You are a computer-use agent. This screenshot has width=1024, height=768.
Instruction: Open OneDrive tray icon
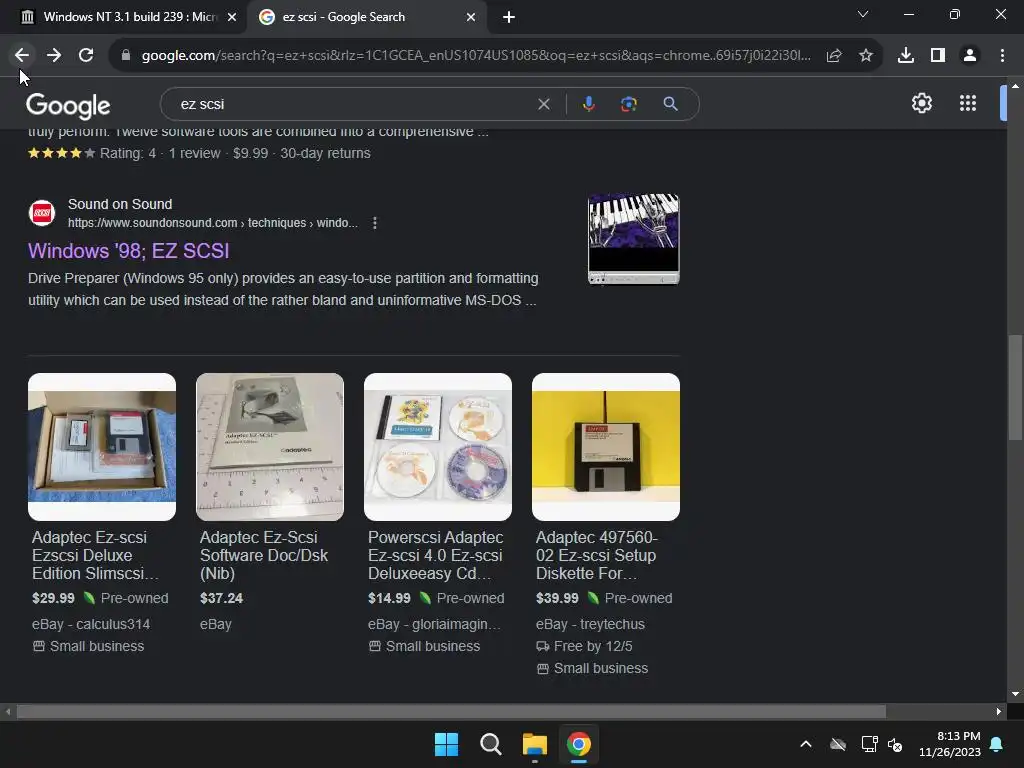838,744
